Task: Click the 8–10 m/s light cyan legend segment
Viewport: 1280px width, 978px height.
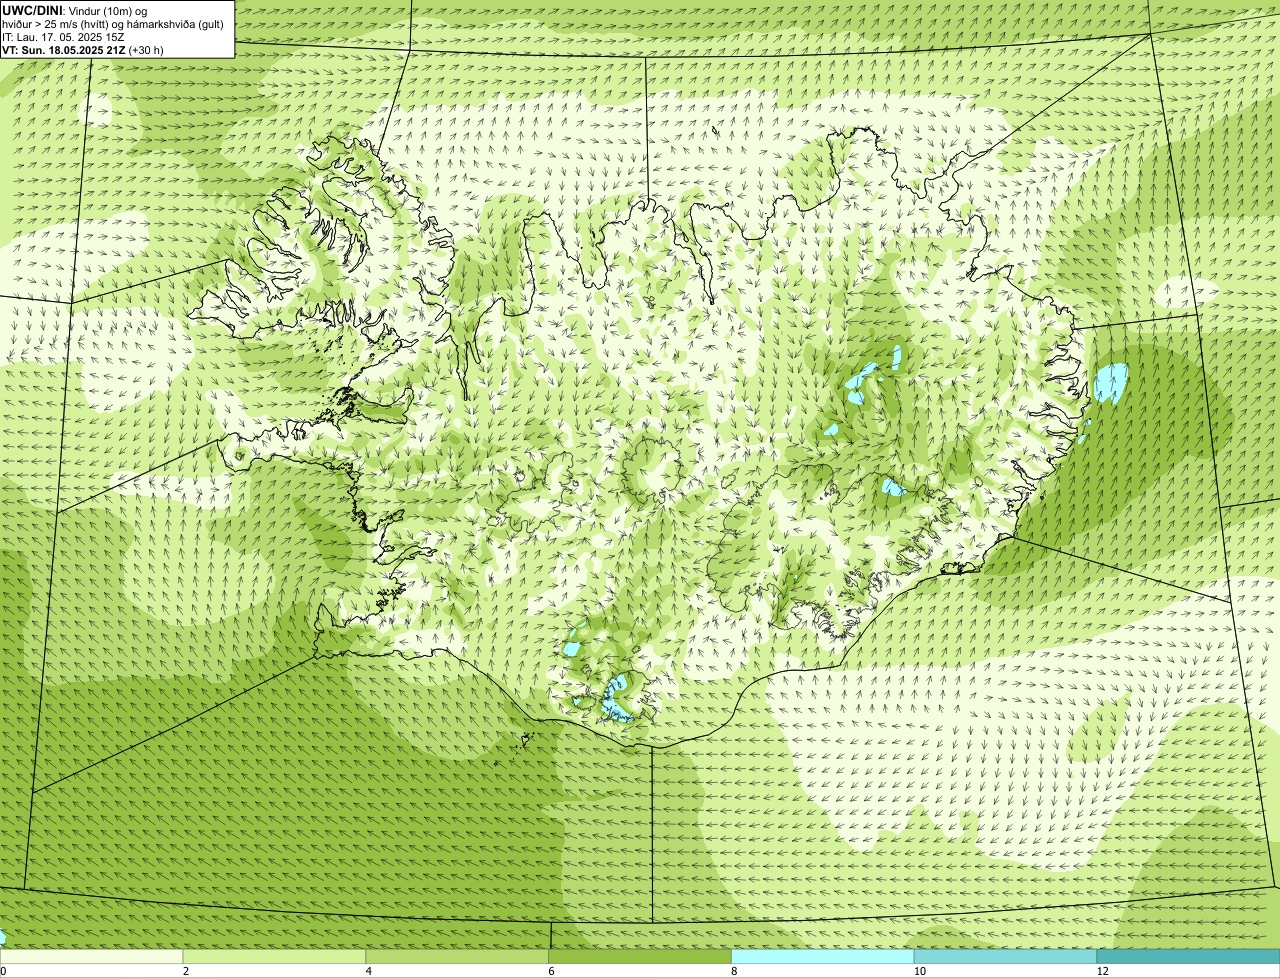Action: click(x=823, y=956)
